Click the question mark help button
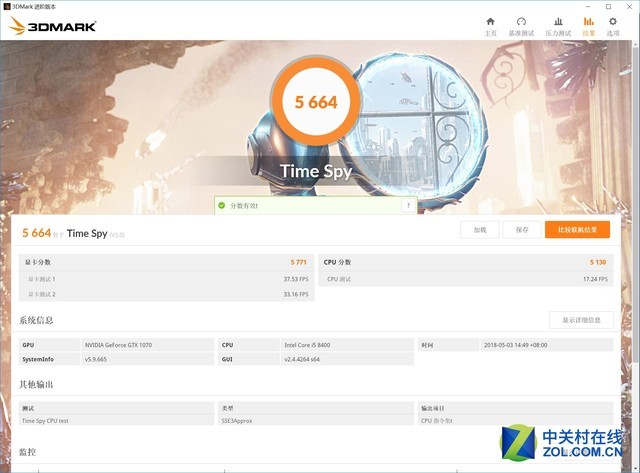This screenshot has height=473, width=640. click(x=408, y=205)
